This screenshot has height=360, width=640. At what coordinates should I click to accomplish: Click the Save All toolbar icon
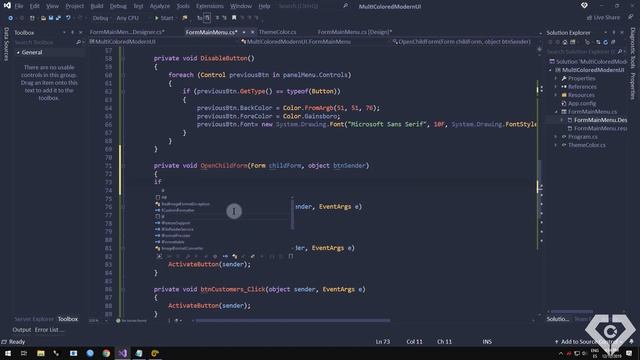(x=58, y=18)
